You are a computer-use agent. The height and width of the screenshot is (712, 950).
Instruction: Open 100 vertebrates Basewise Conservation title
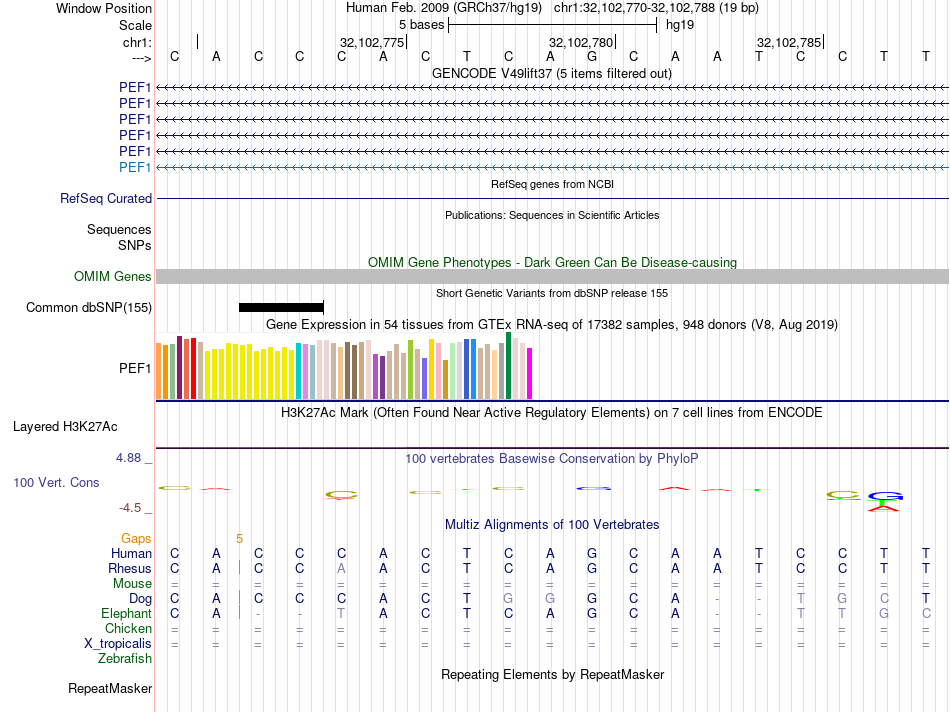click(x=551, y=459)
